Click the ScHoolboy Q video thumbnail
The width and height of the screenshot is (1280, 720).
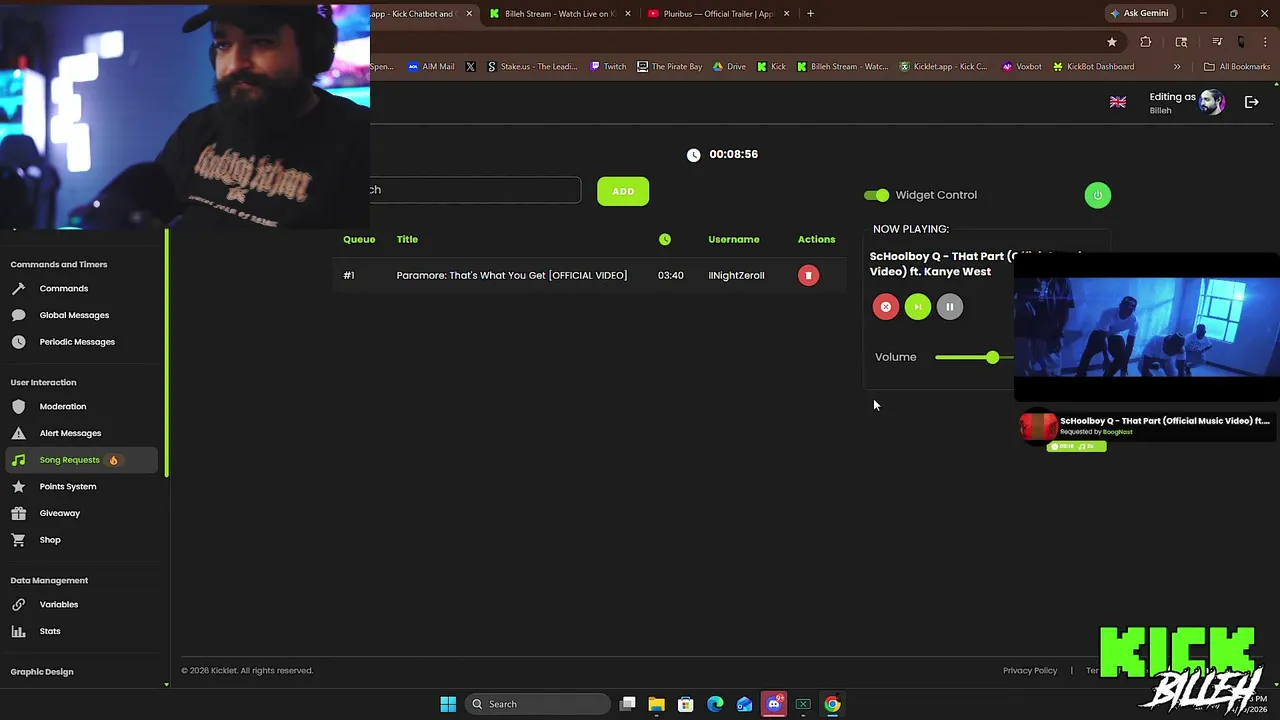[1147, 327]
